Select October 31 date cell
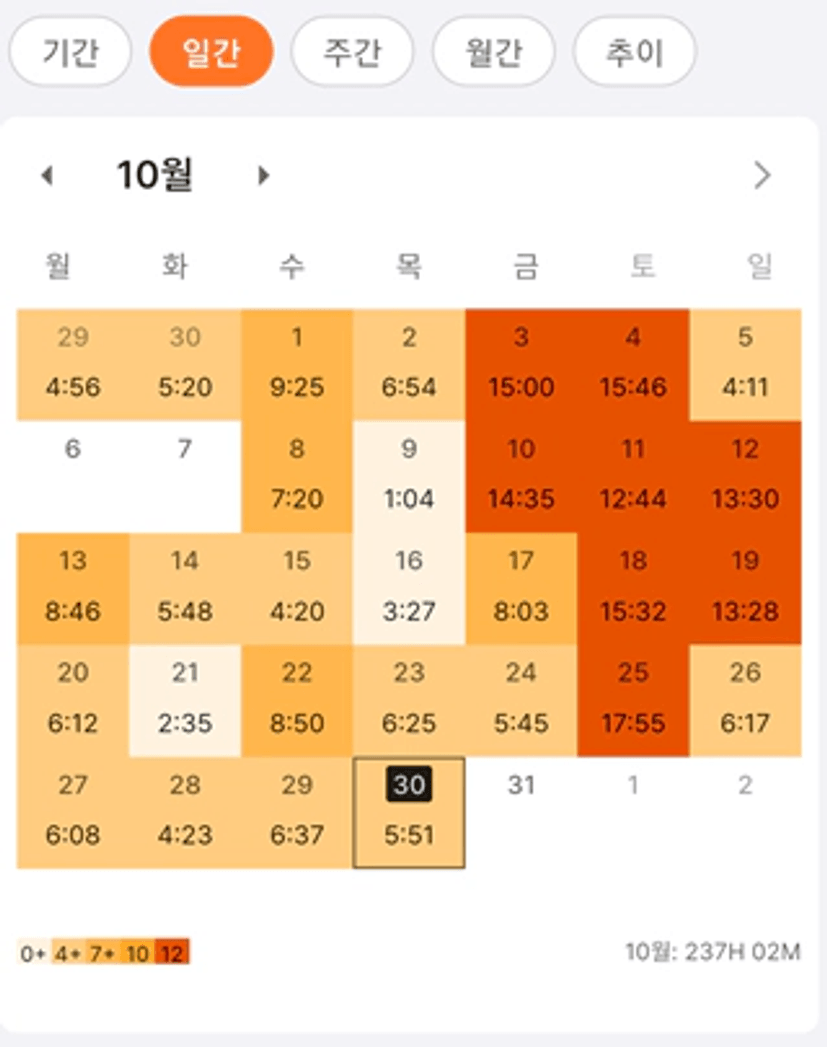Image resolution: width=827 pixels, height=1047 pixels. pos(521,812)
